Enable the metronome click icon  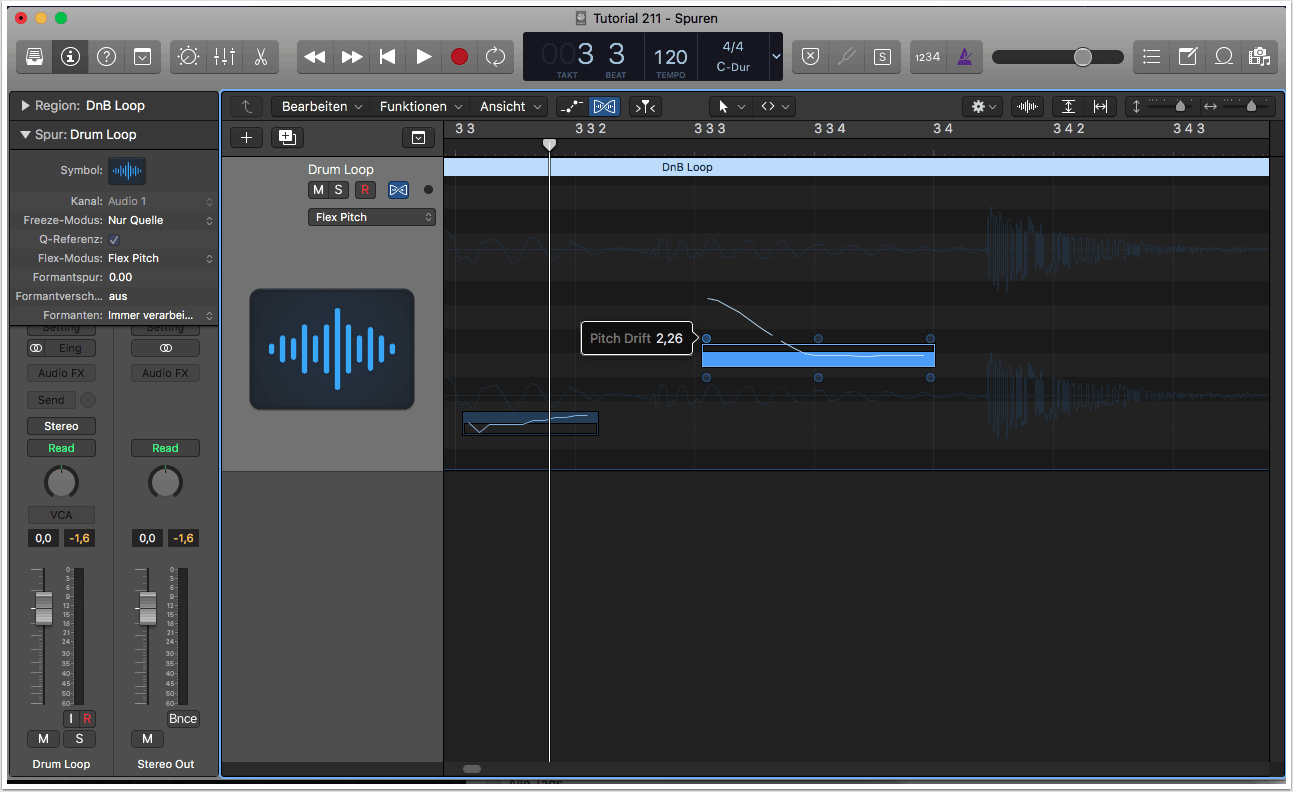(x=964, y=57)
